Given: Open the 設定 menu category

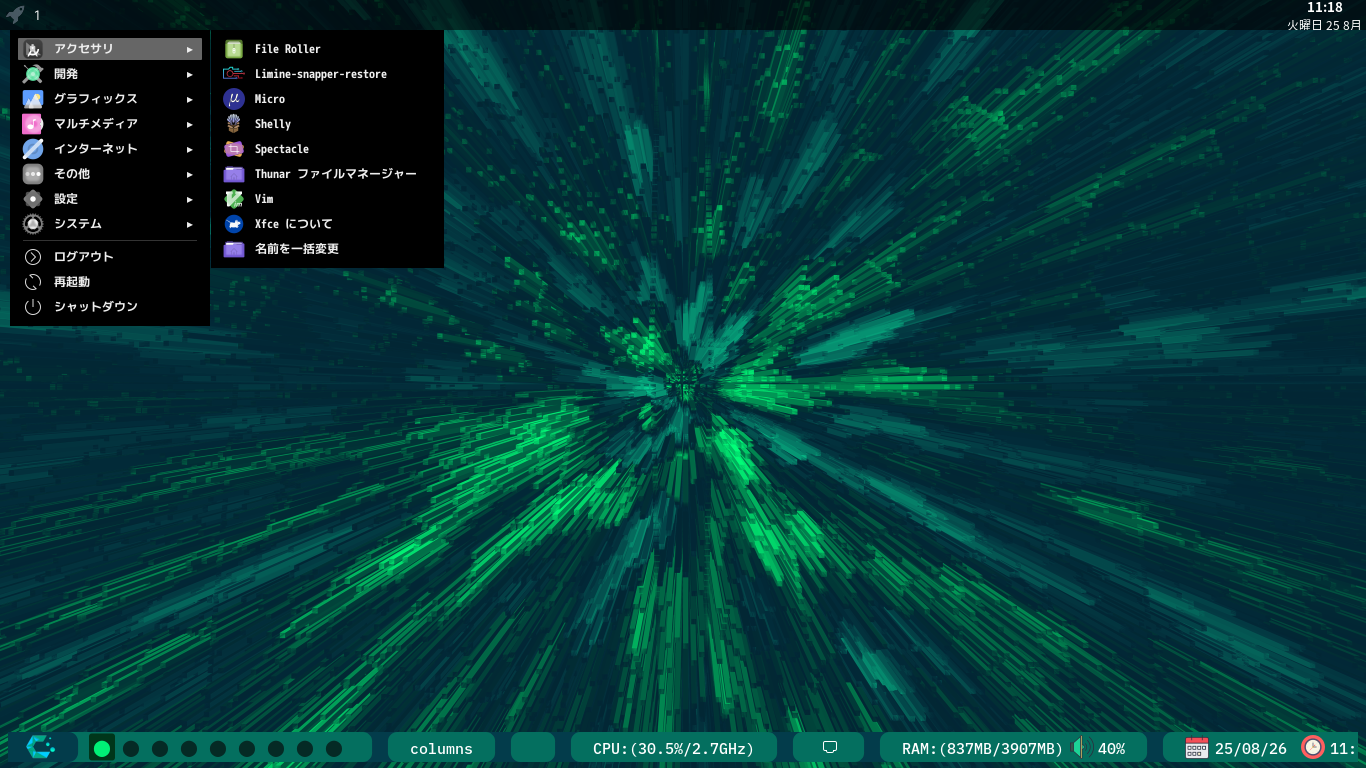Looking at the screenshot, I should pyautogui.click(x=110, y=199).
